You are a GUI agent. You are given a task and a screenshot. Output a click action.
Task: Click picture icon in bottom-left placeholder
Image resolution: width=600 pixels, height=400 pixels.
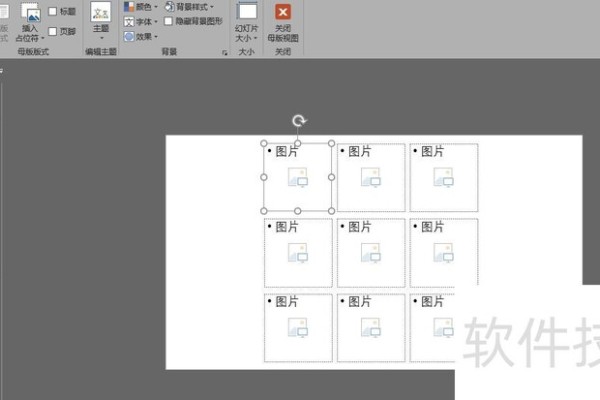tap(298, 328)
